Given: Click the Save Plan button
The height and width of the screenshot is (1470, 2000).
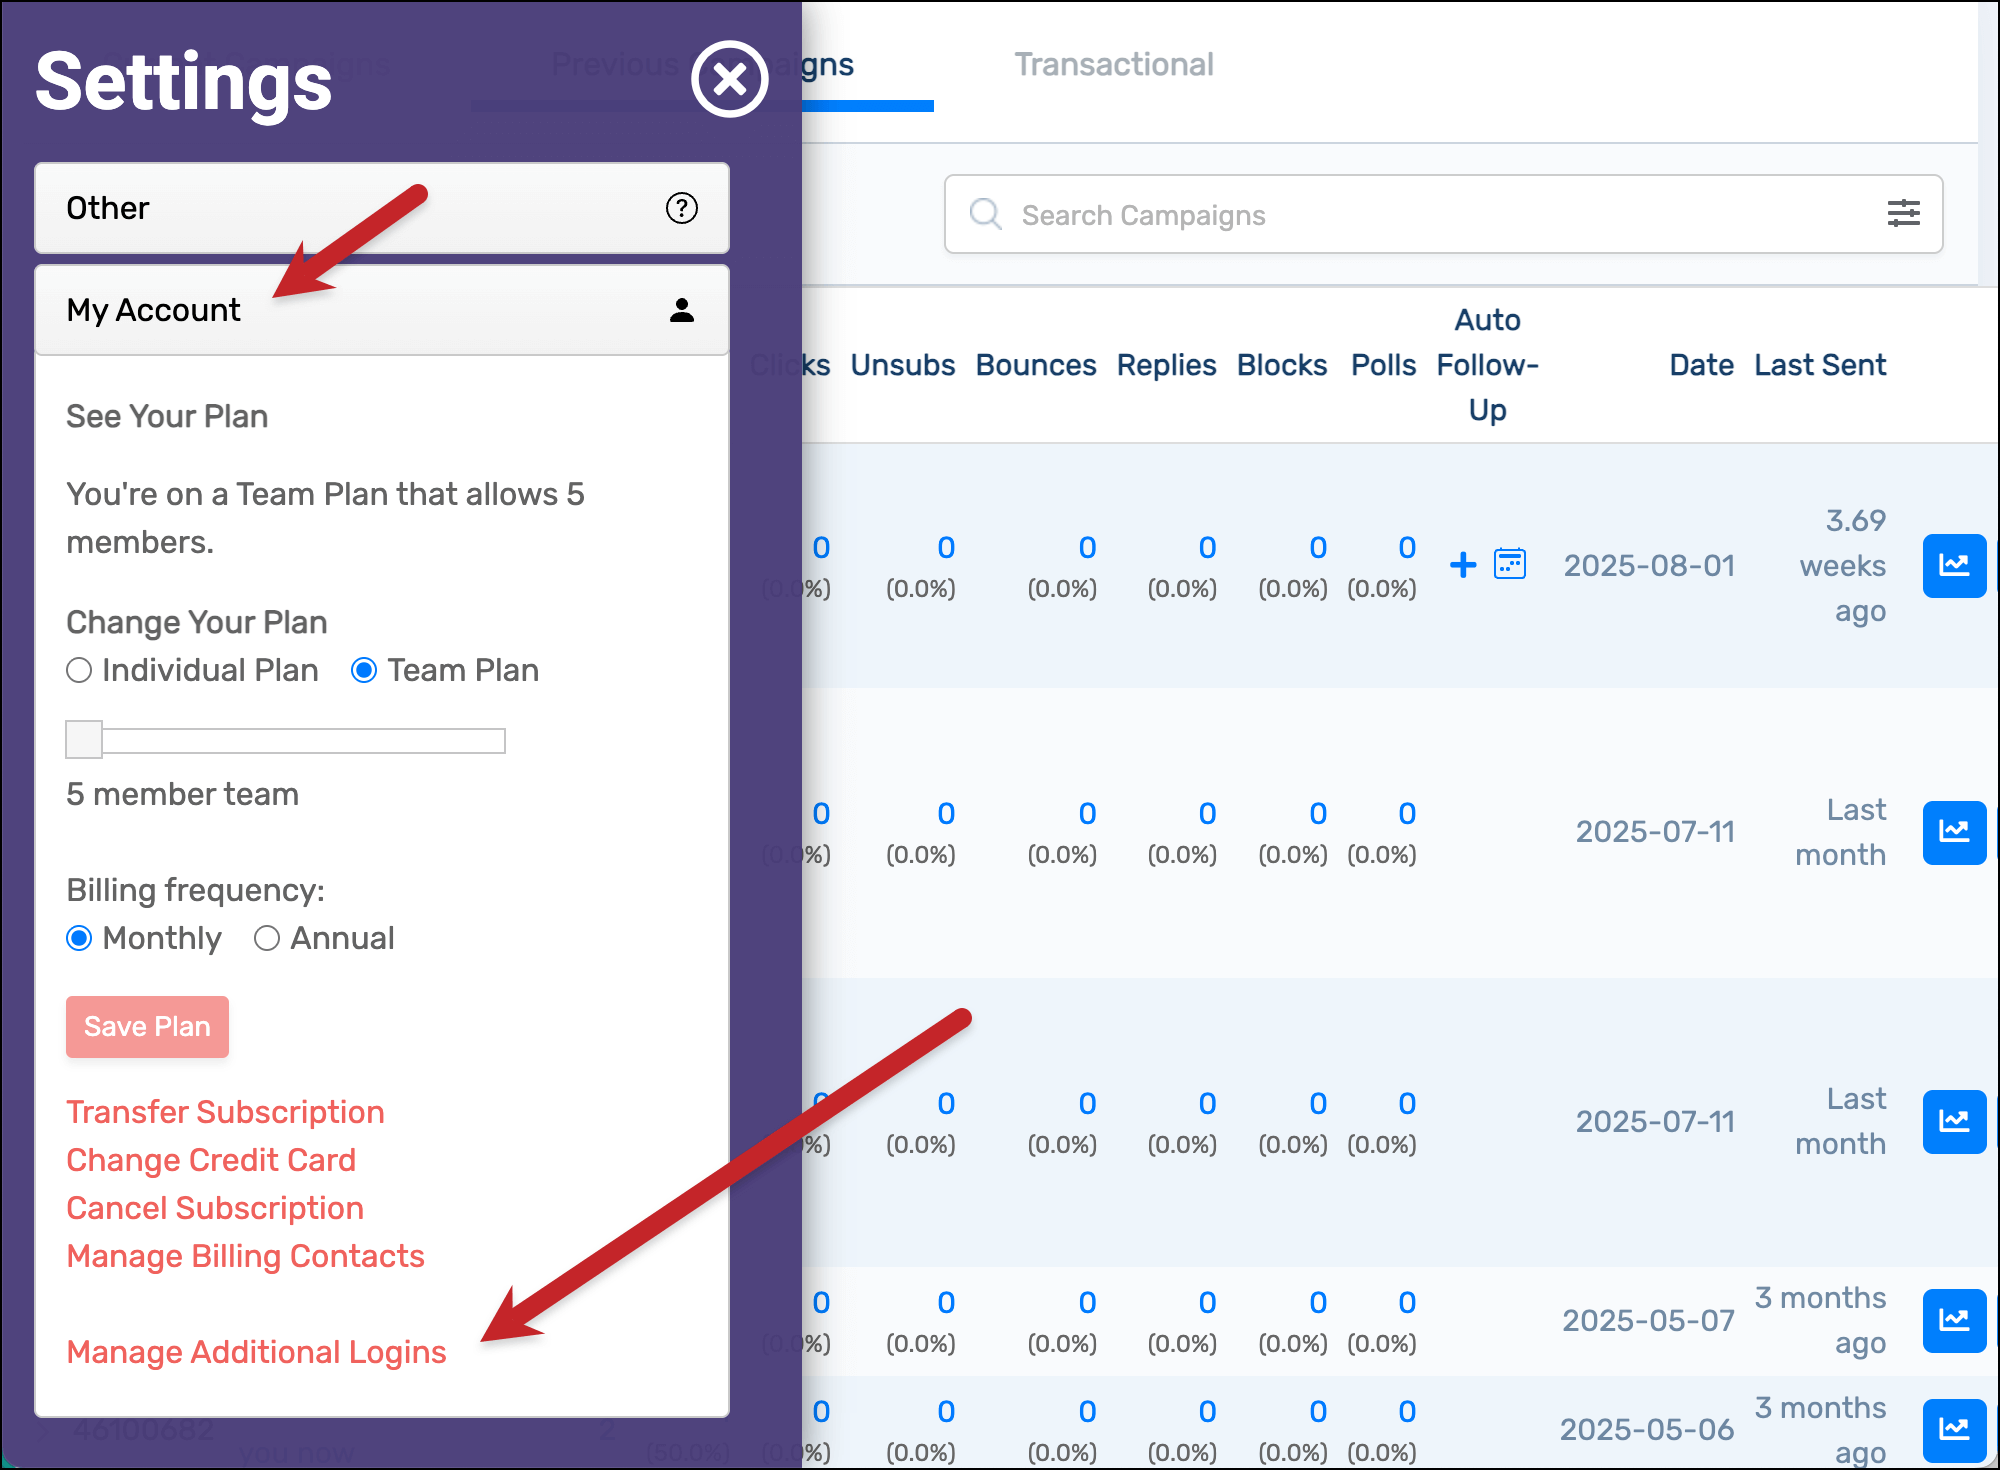Looking at the screenshot, I should [147, 1027].
